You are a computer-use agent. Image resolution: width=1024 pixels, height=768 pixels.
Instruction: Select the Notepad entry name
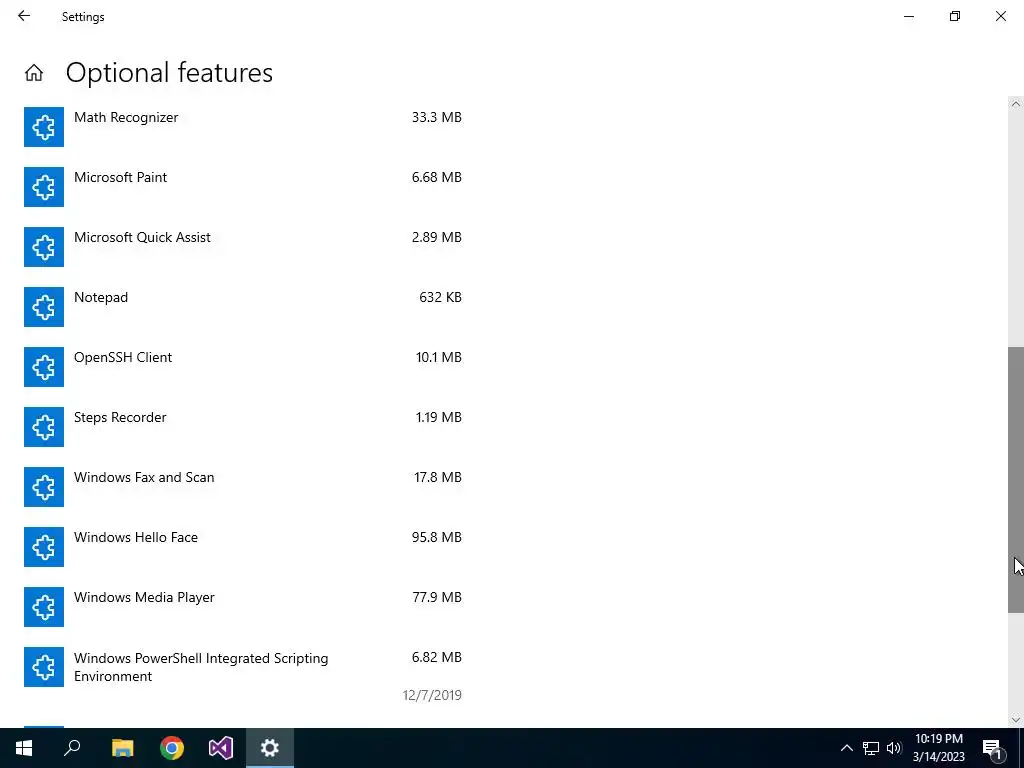pyautogui.click(x=101, y=298)
